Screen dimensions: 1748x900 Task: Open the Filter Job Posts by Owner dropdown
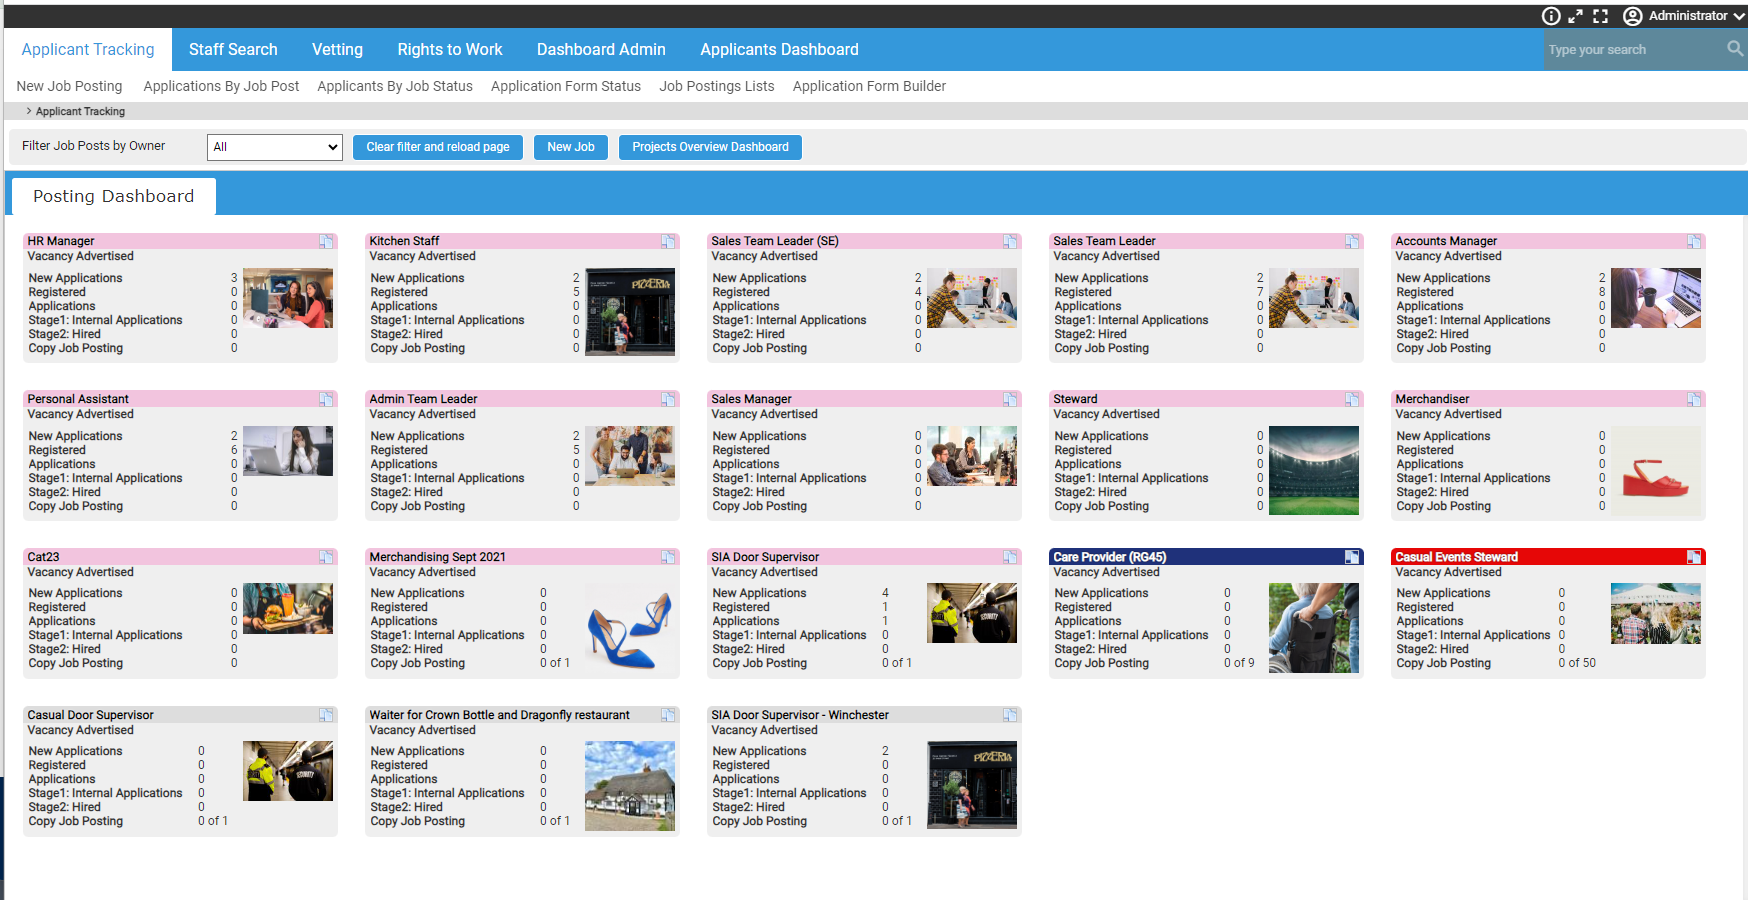[x=274, y=146]
